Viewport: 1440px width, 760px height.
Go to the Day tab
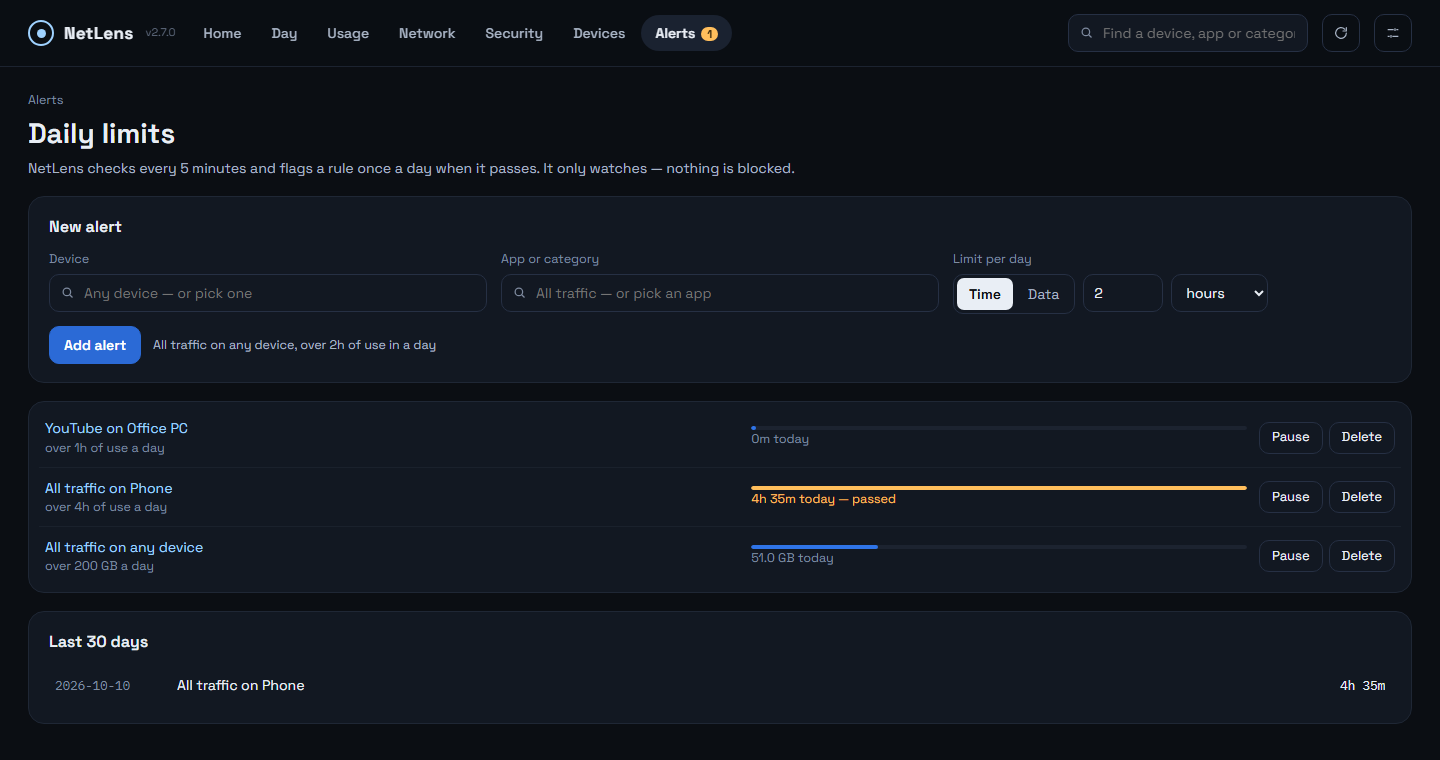tap(284, 33)
